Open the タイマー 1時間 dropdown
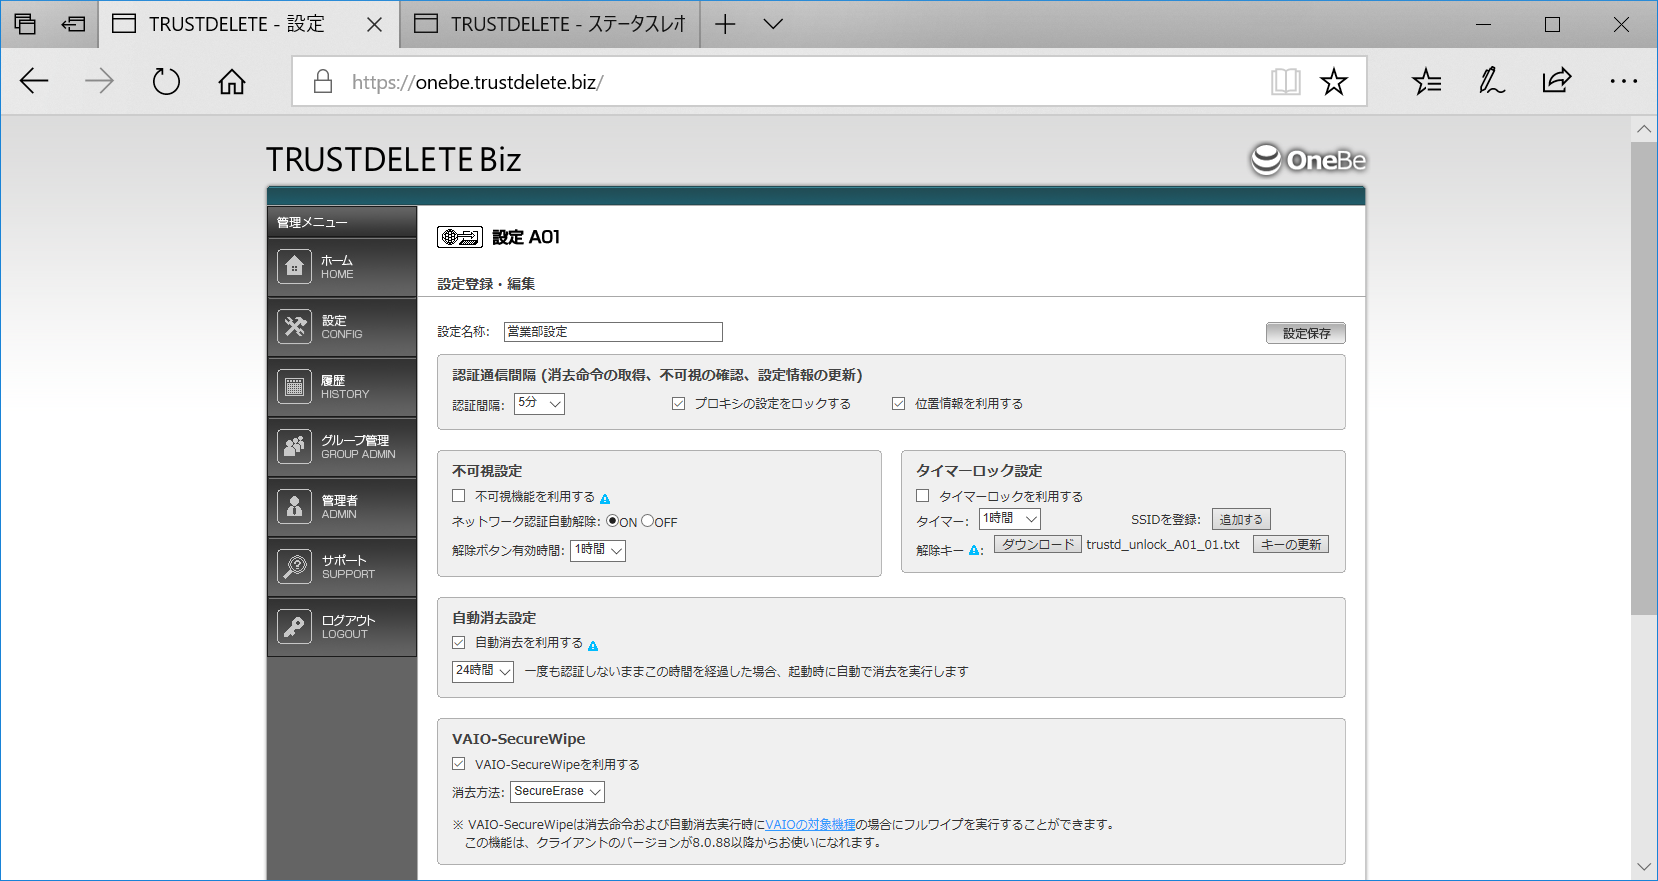The width and height of the screenshot is (1658, 881). pyautogui.click(x=1010, y=519)
